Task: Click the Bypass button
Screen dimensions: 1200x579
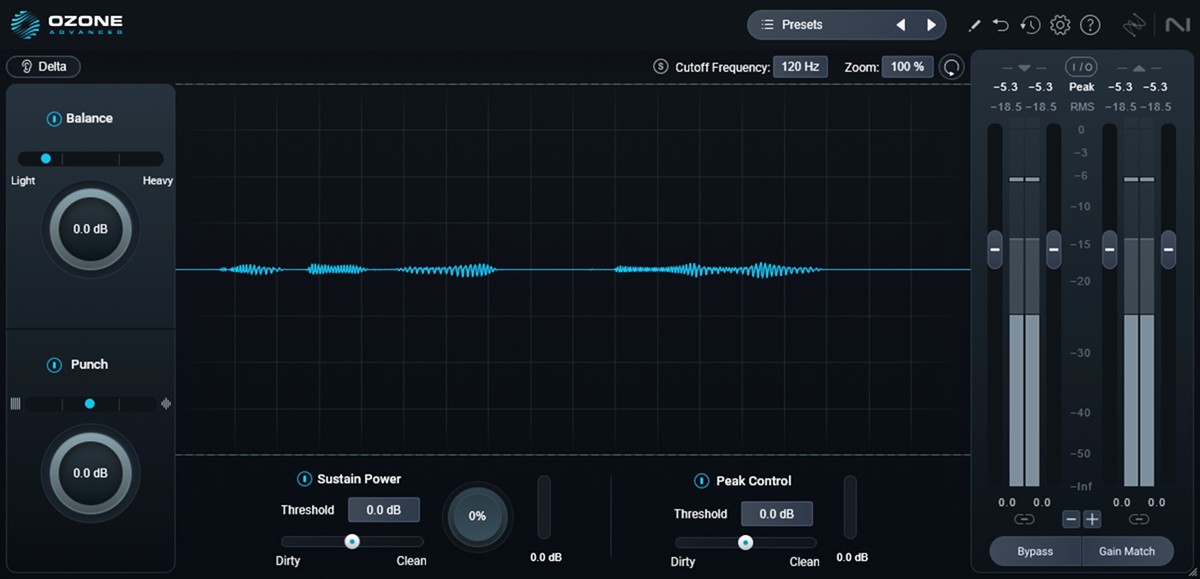Action: [1035, 551]
